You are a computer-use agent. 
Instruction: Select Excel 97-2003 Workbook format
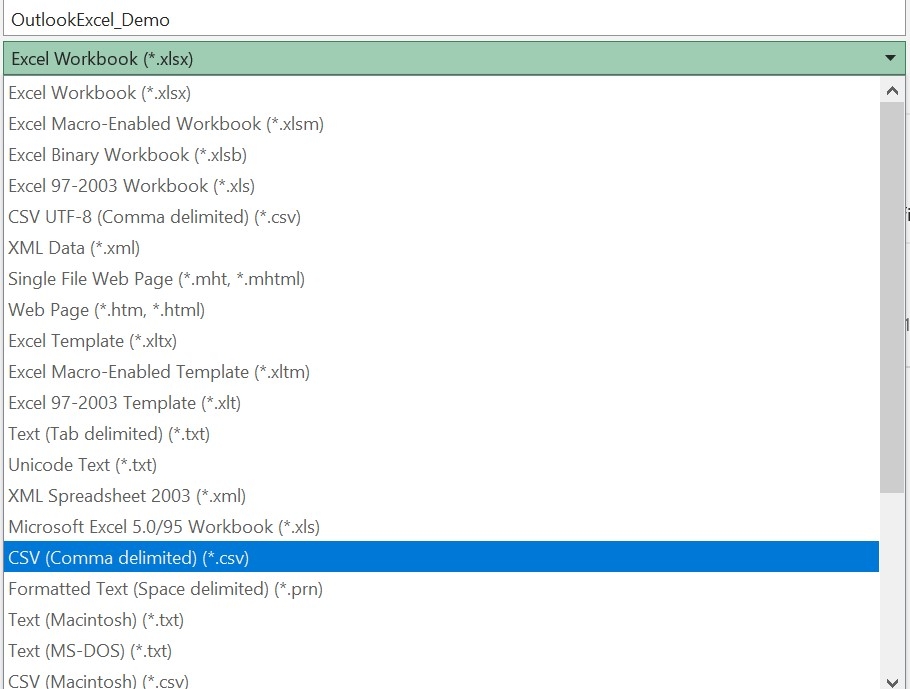click(130, 185)
